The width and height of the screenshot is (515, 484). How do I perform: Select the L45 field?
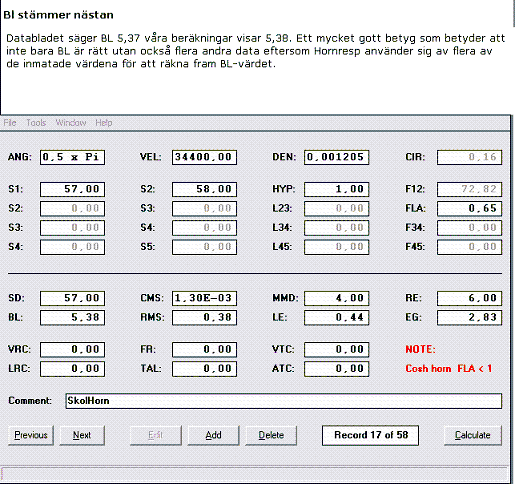(x=336, y=247)
